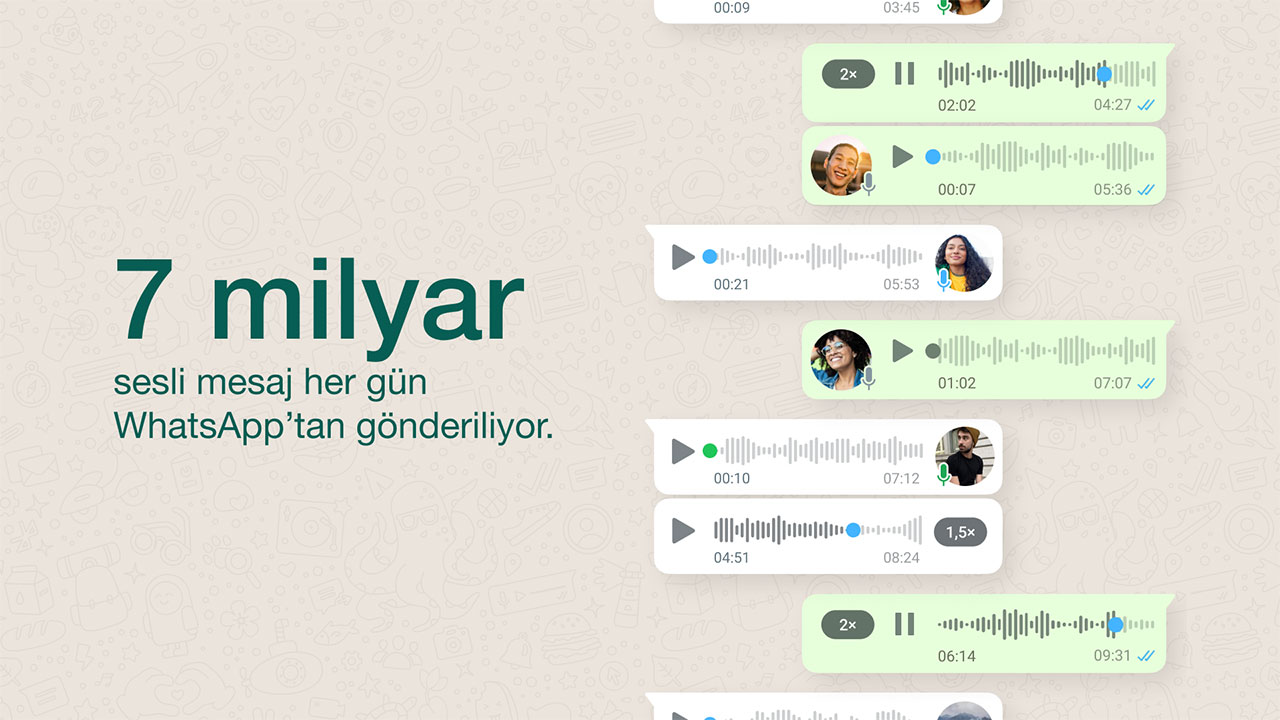Image resolution: width=1280 pixels, height=720 pixels.
Task: Click the sender avatar on the 05:36 message
Action: click(840, 165)
